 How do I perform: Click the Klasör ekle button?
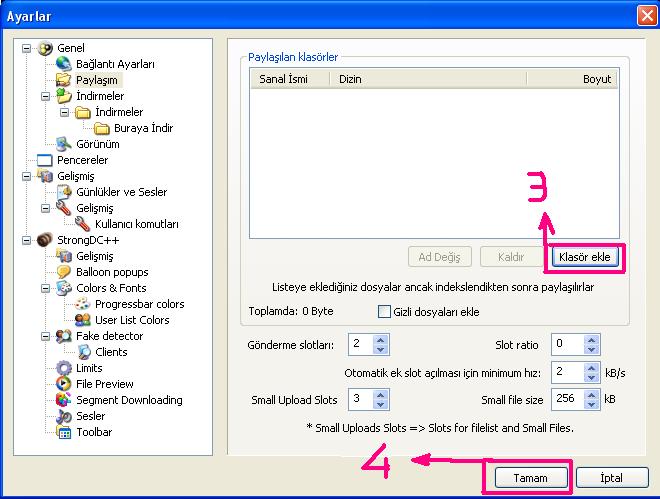tap(585, 257)
